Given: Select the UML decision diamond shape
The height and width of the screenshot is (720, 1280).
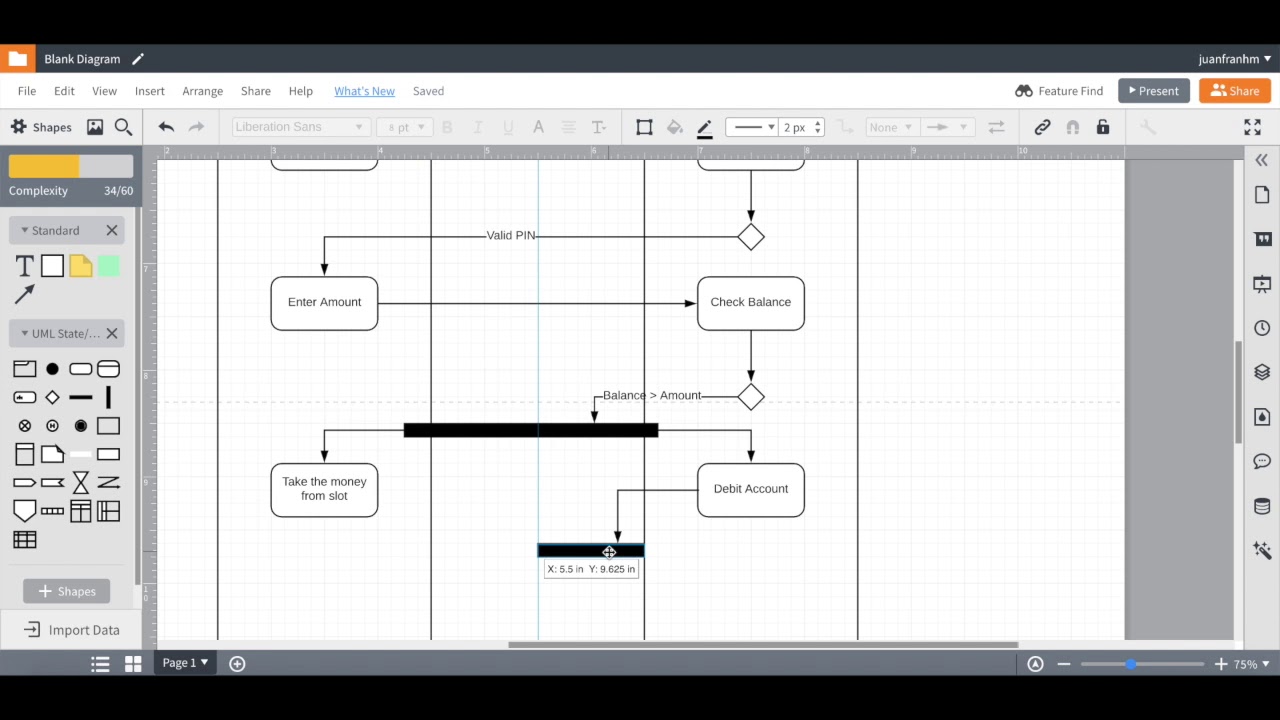Looking at the screenshot, I should pos(52,397).
